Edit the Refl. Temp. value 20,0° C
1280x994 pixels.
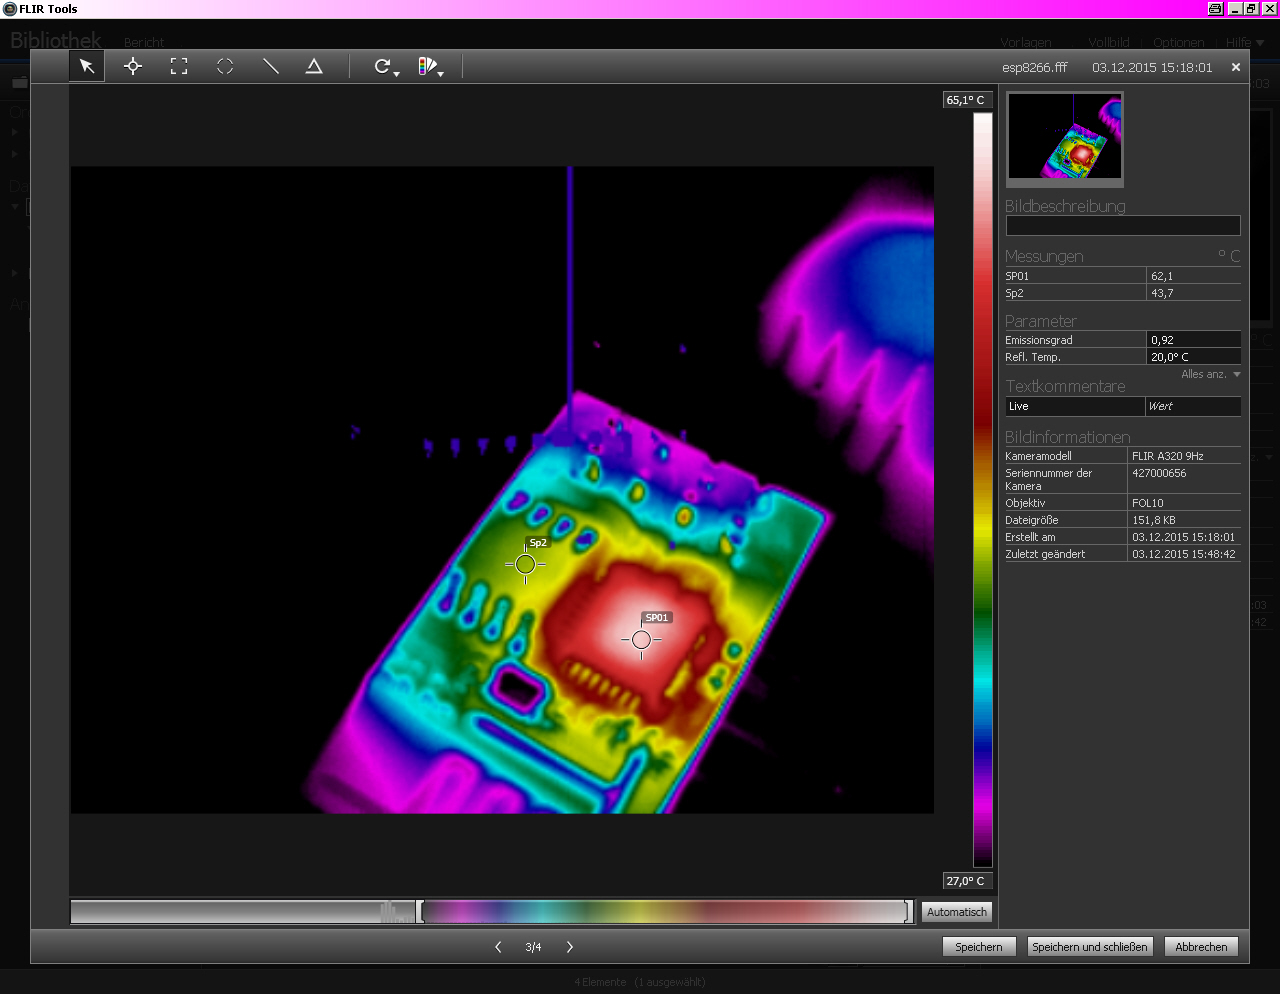[x=1194, y=357]
